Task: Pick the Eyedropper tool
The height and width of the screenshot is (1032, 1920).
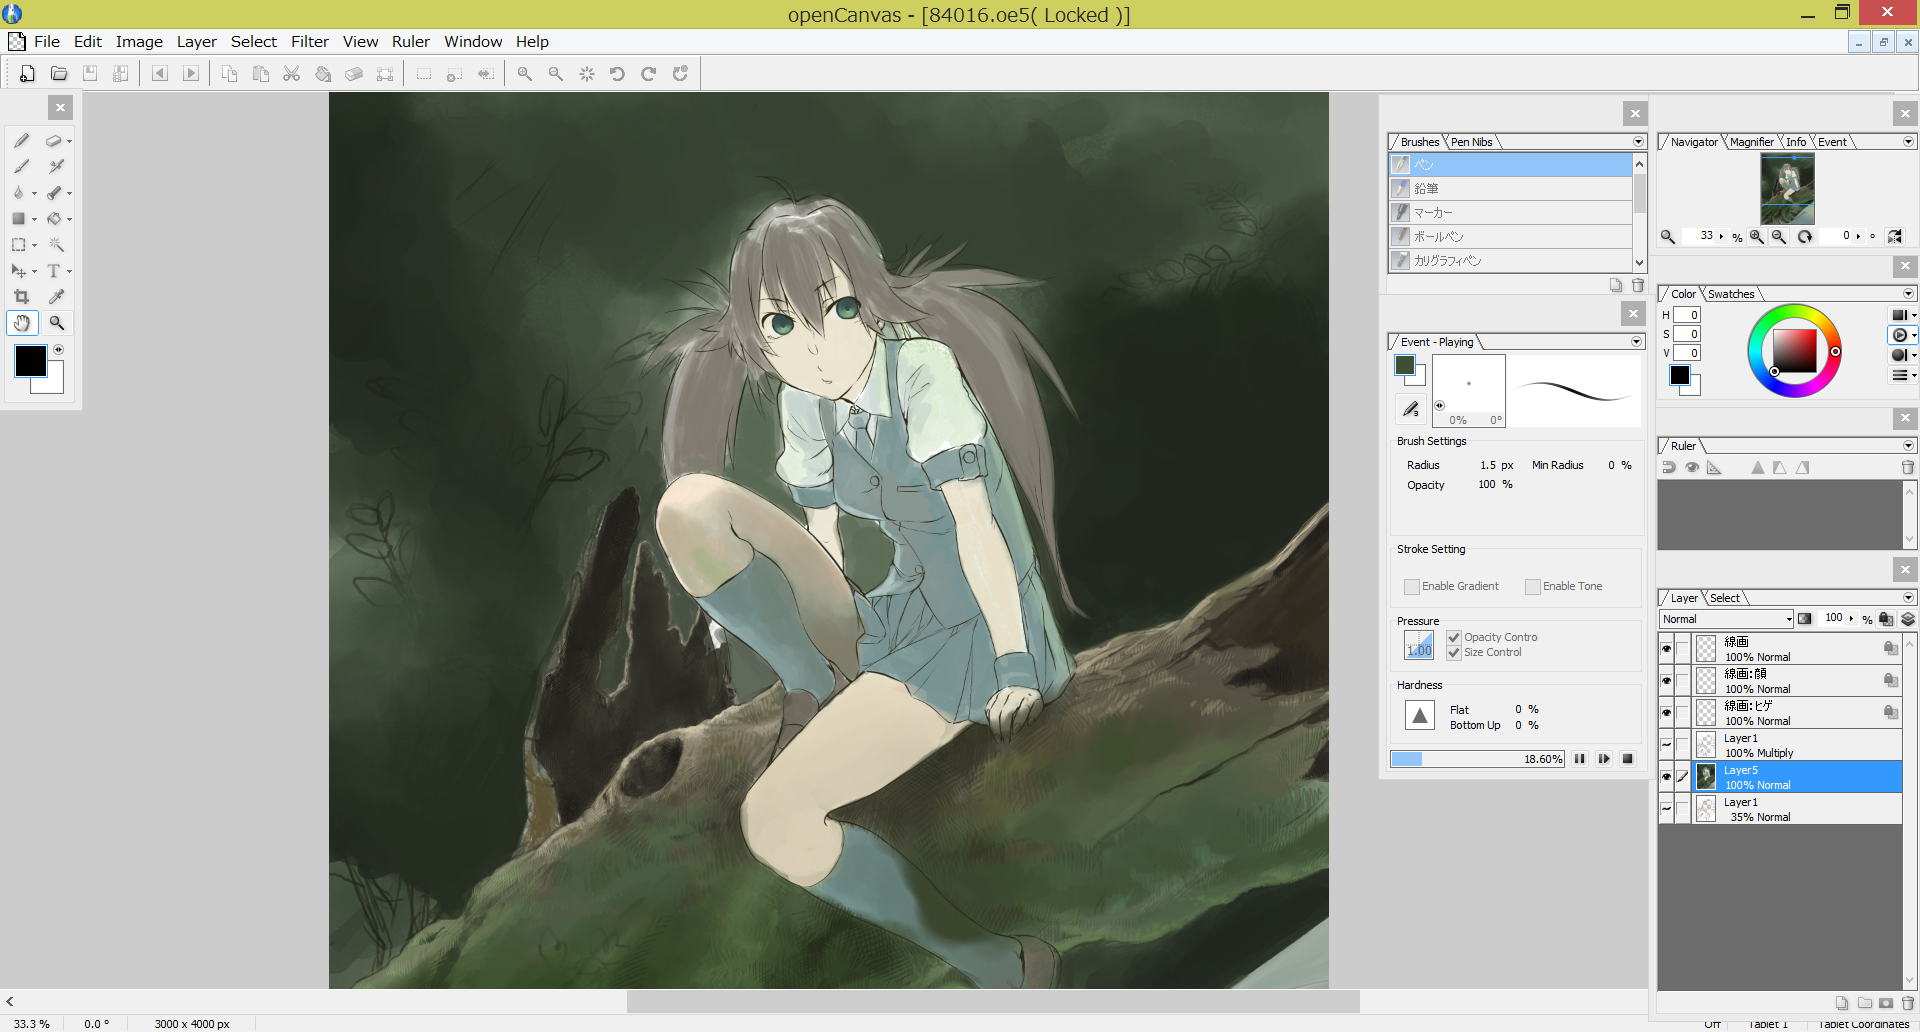Action: point(56,295)
